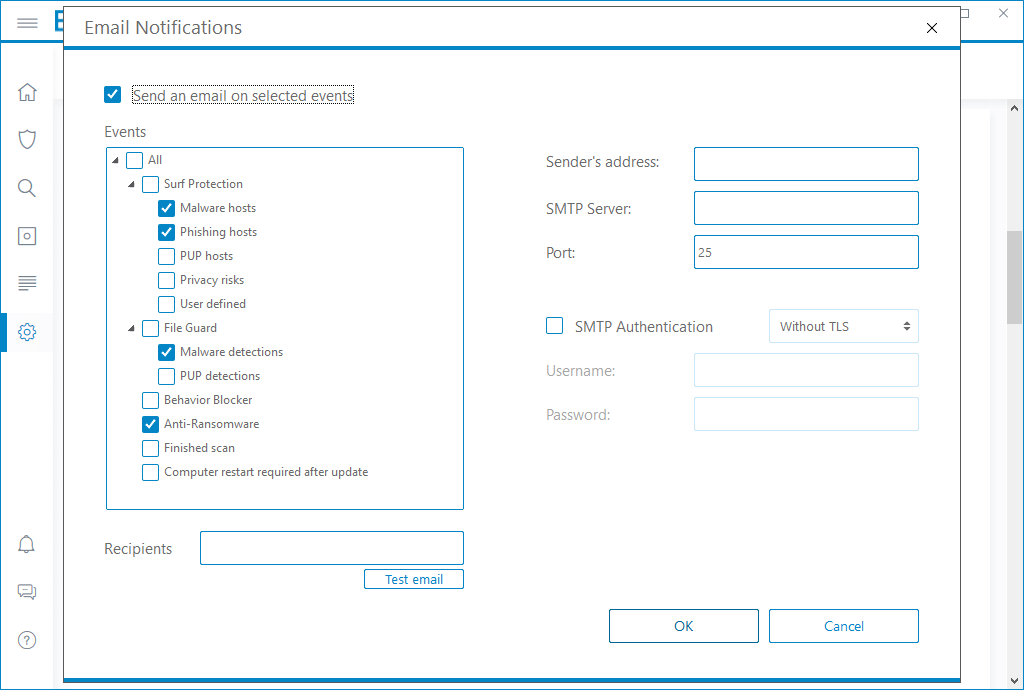Open the Protection shield icon

pos(27,139)
